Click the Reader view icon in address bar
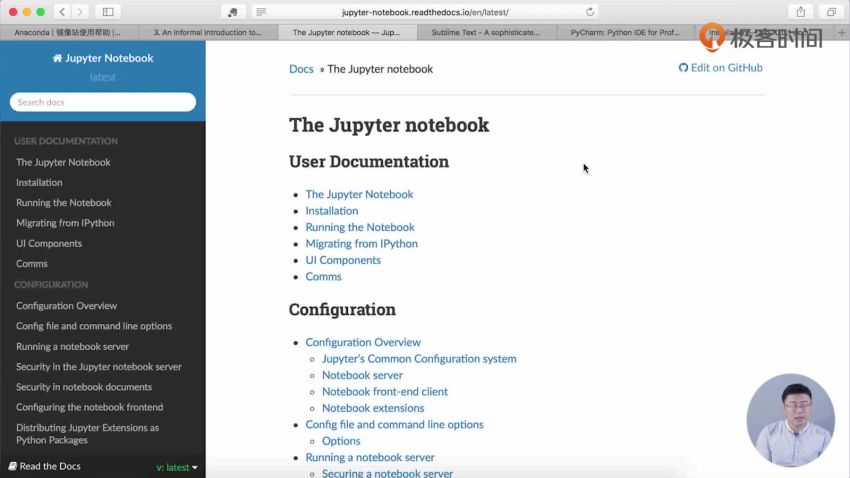Image resolution: width=850 pixels, height=478 pixels. pos(261,12)
